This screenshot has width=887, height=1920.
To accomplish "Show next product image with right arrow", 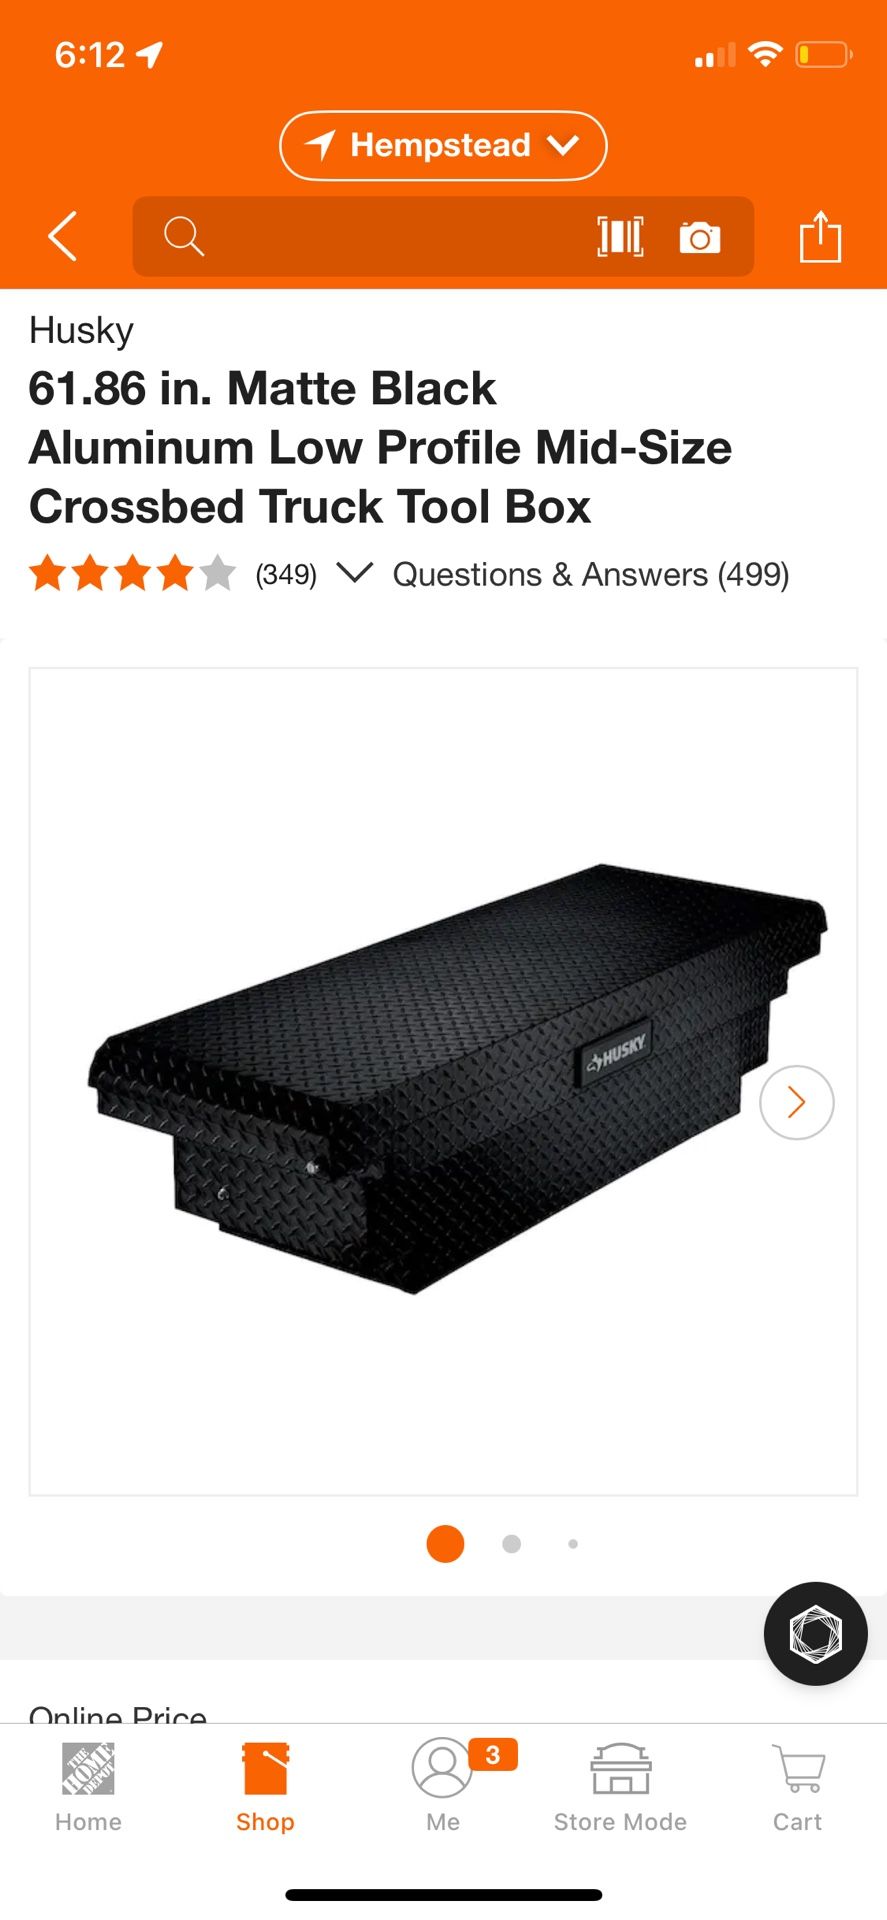I will point(797,1102).
